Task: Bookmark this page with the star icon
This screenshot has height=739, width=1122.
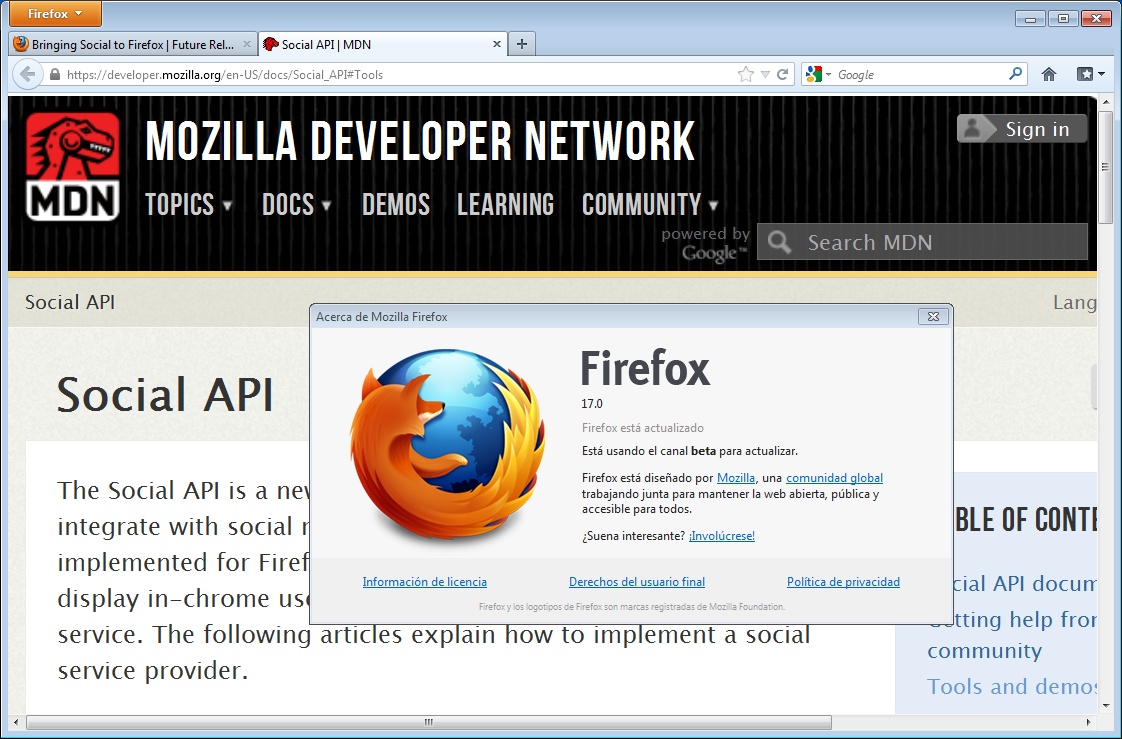Action: 746,74
